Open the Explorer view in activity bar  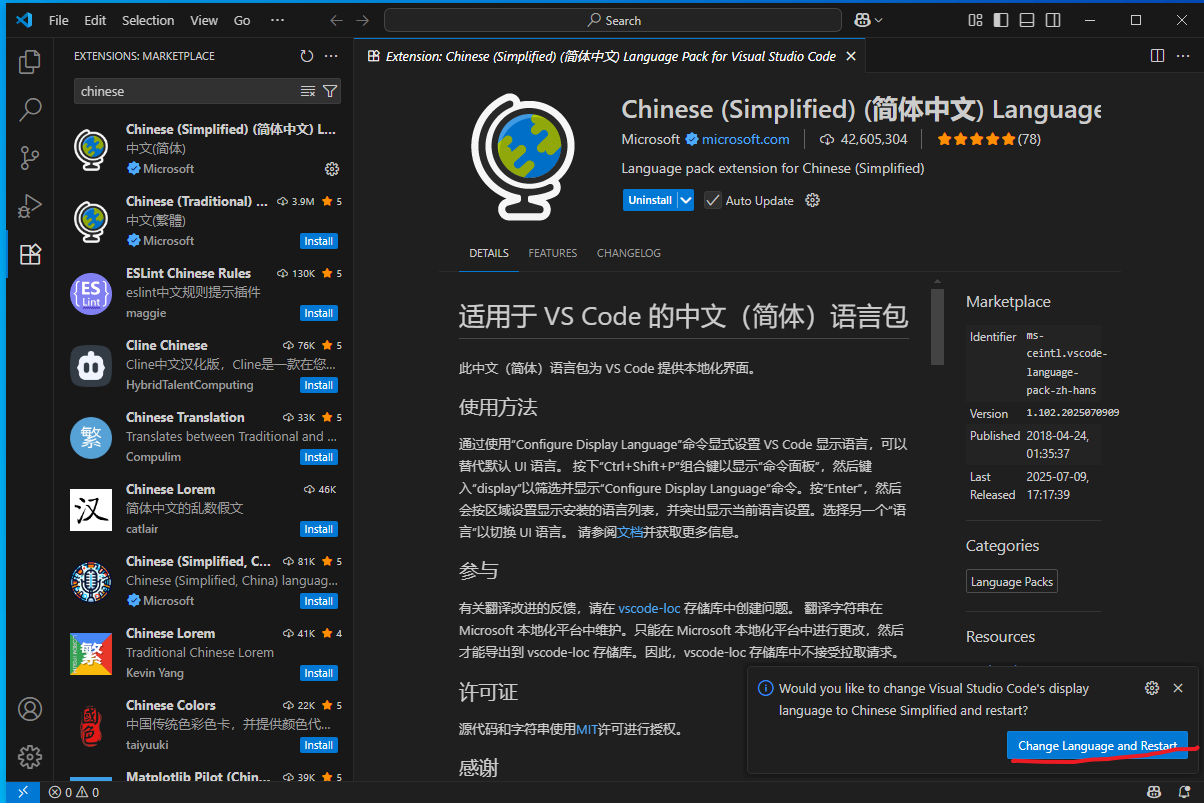tap(30, 62)
